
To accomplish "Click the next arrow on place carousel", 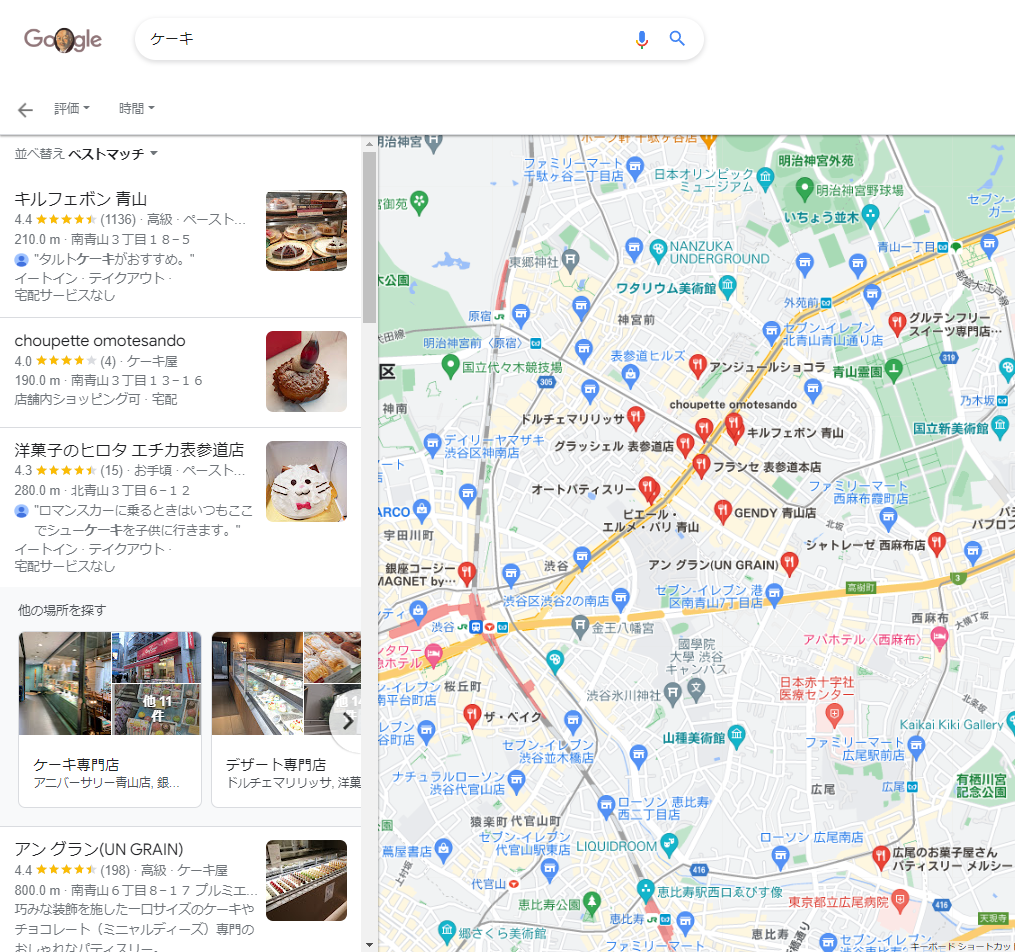I will click(x=348, y=721).
